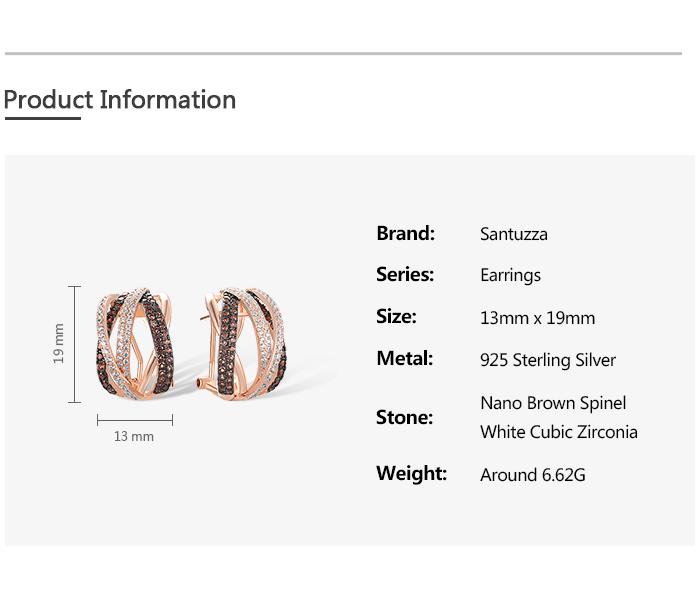This screenshot has height=596, width=700.
Task: Select the Santuzza brand name
Action: (x=514, y=235)
